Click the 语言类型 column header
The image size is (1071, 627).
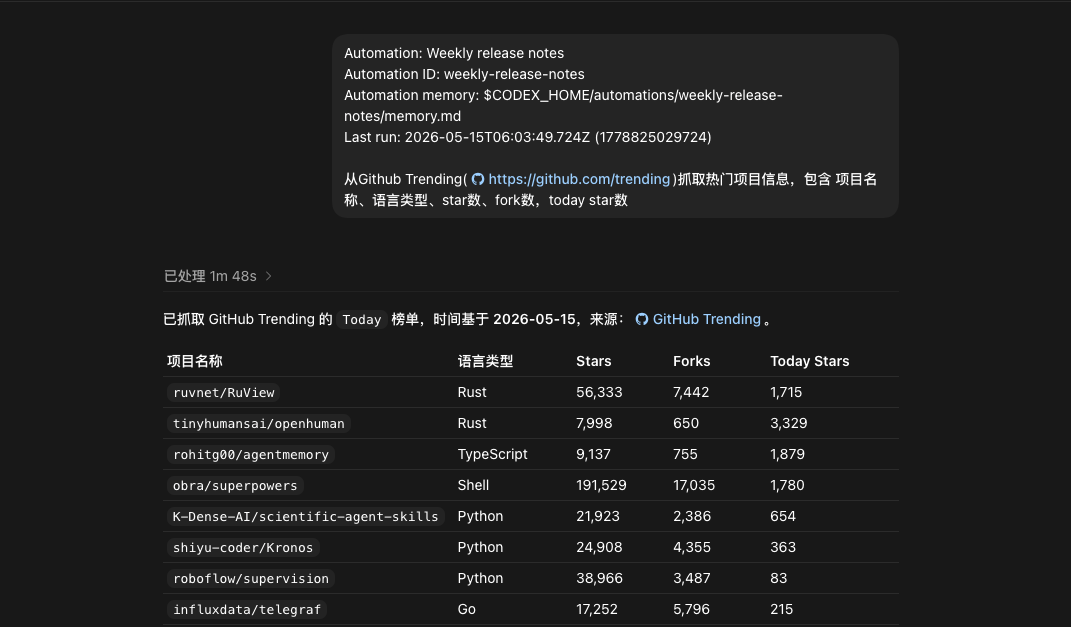485,361
